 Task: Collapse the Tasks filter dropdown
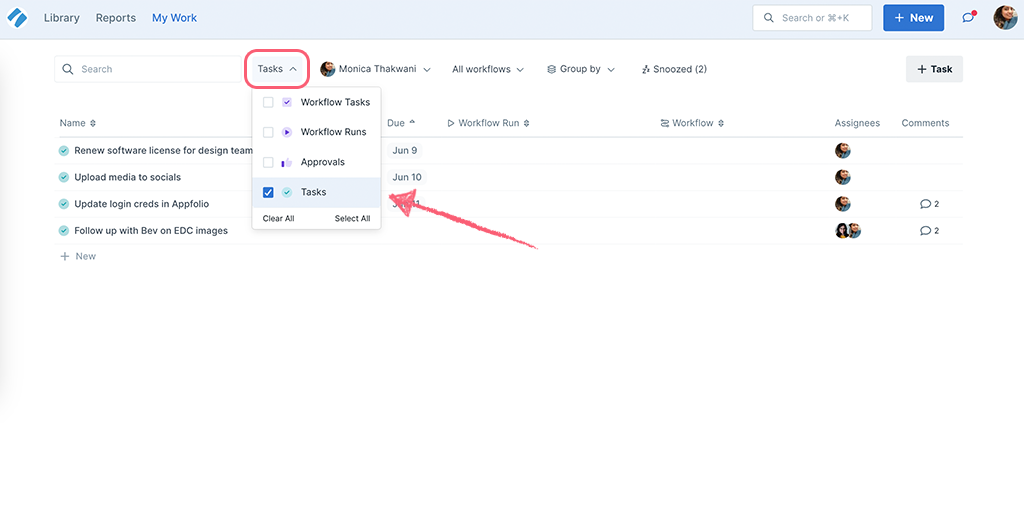277,69
